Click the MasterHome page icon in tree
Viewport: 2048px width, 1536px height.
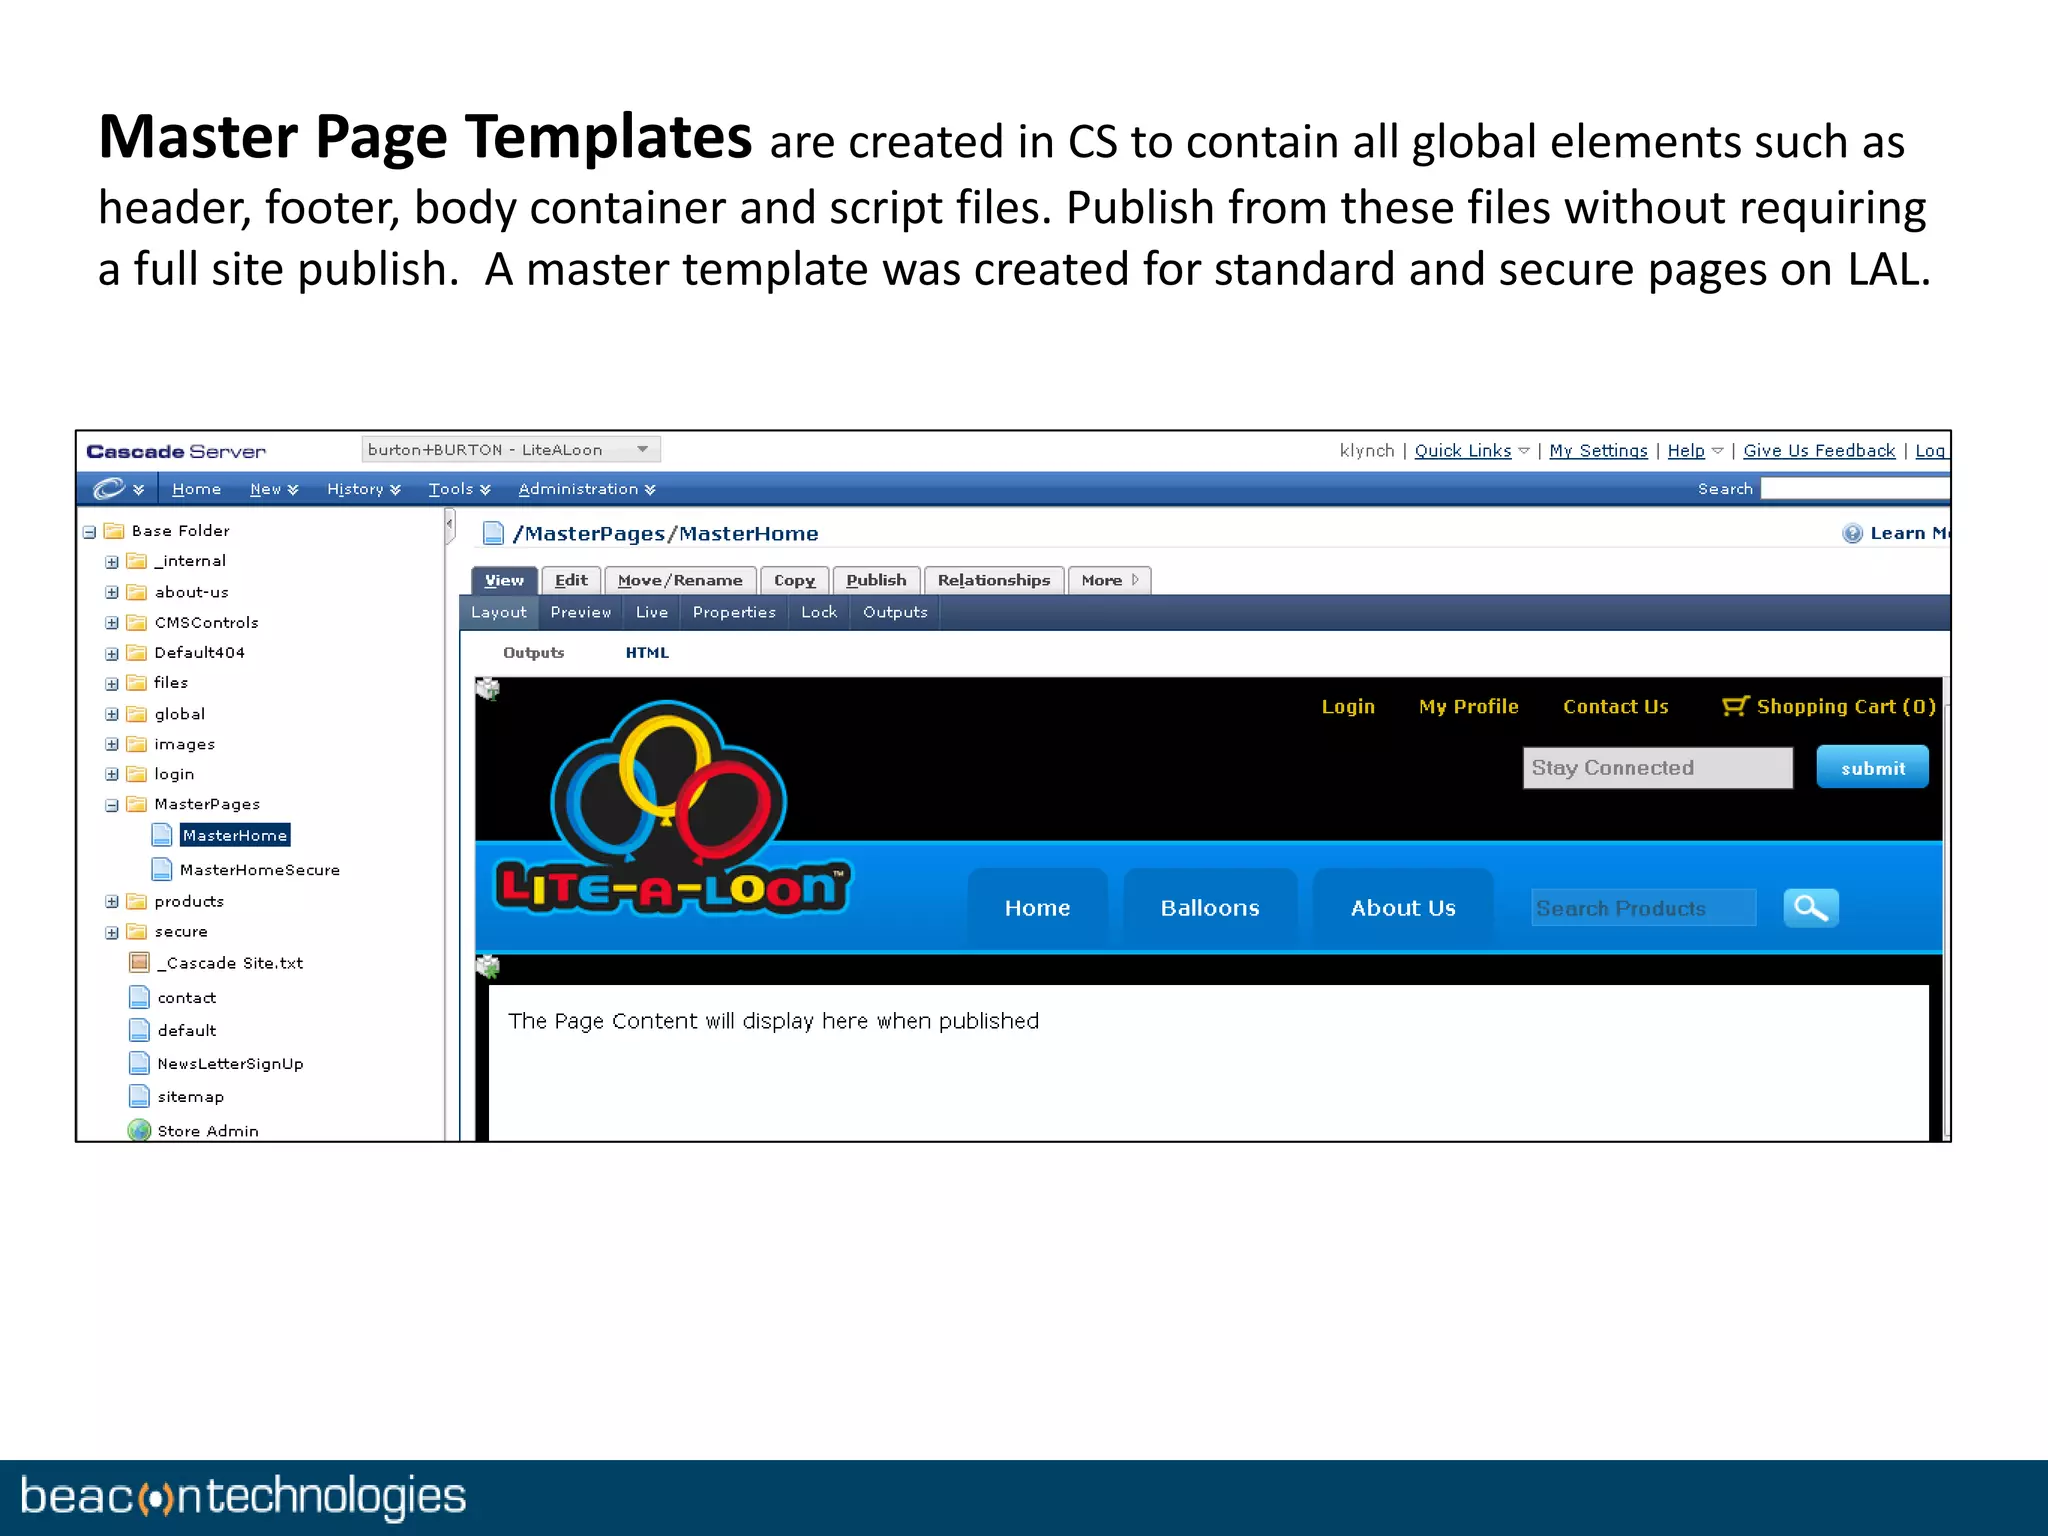[x=162, y=835]
